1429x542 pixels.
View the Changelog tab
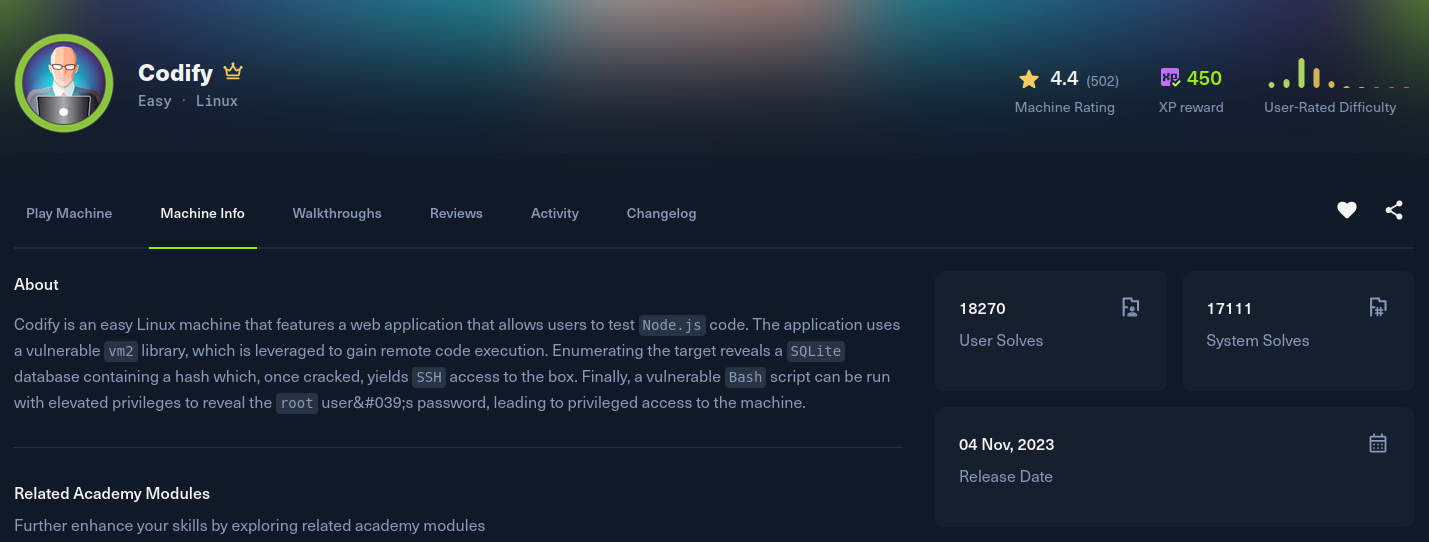661,213
